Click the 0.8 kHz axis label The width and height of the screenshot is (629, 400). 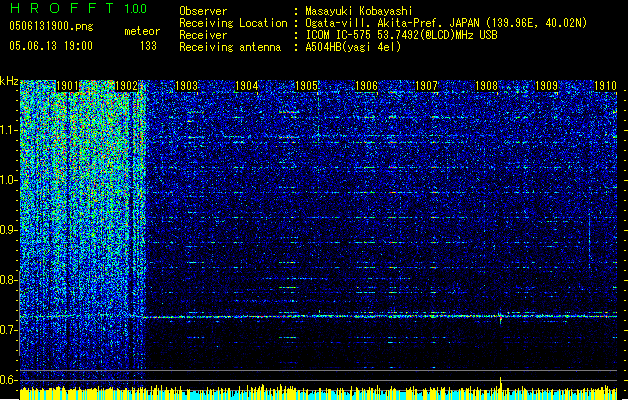point(9,280)
